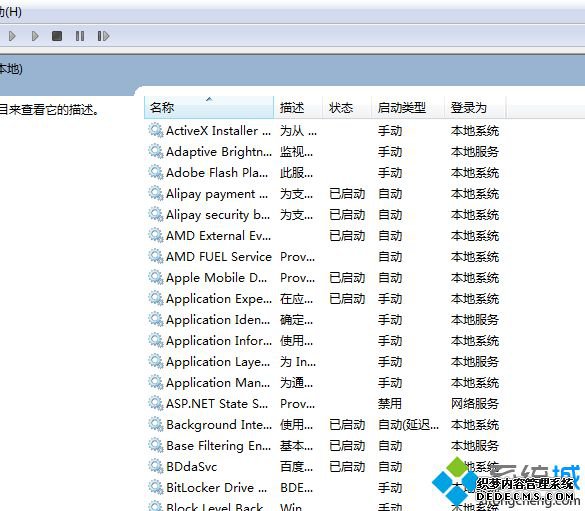Click gear icon of AMD External Events
Image resolution: width=585 pixels, height=511 pixels.
pyautogui.click(x=156, y=235)
